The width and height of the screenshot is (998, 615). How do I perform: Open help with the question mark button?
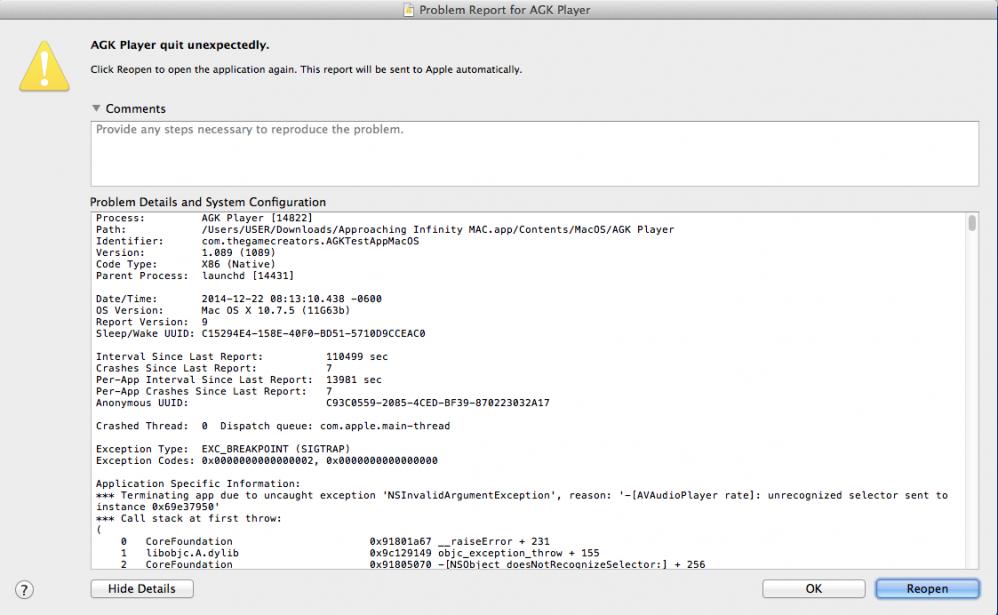[x=25, y=589]
